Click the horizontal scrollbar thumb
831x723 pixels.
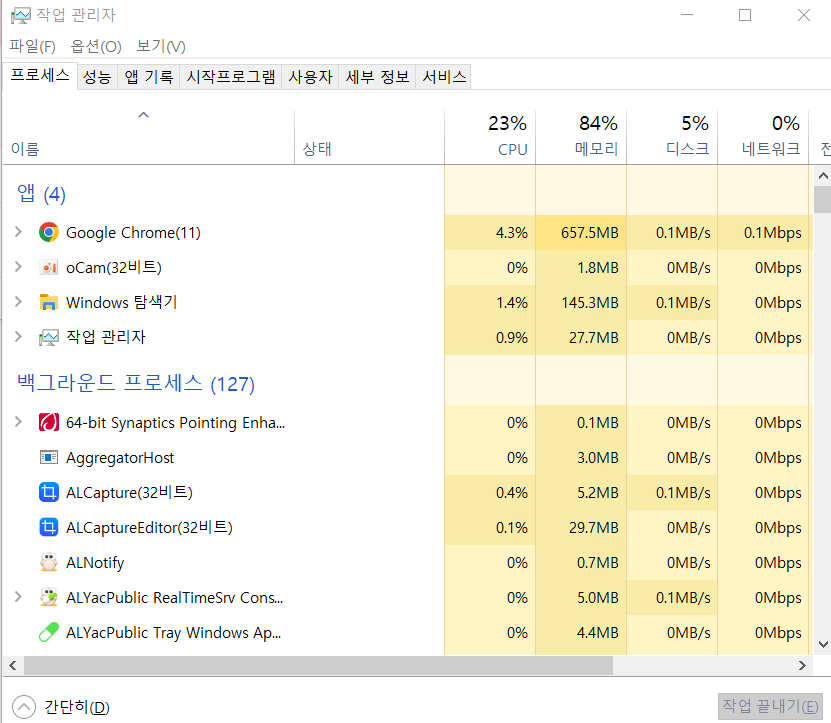point(319,665)
